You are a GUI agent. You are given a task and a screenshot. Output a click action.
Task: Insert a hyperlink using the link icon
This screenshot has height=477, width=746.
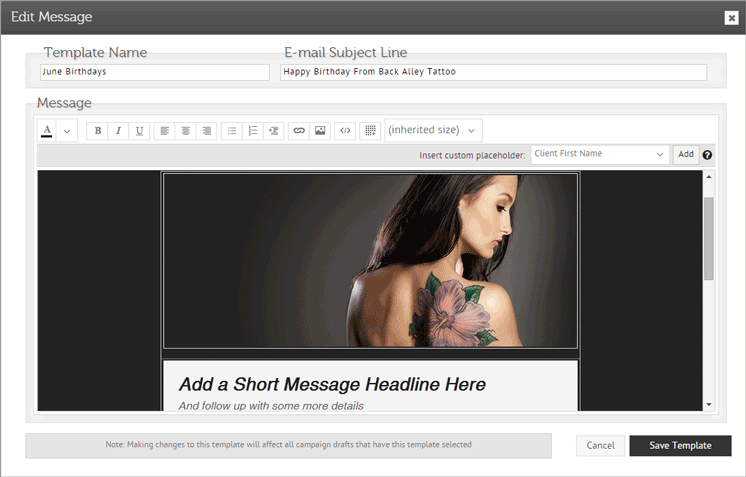pyautogui.click(x=298, y=131)
